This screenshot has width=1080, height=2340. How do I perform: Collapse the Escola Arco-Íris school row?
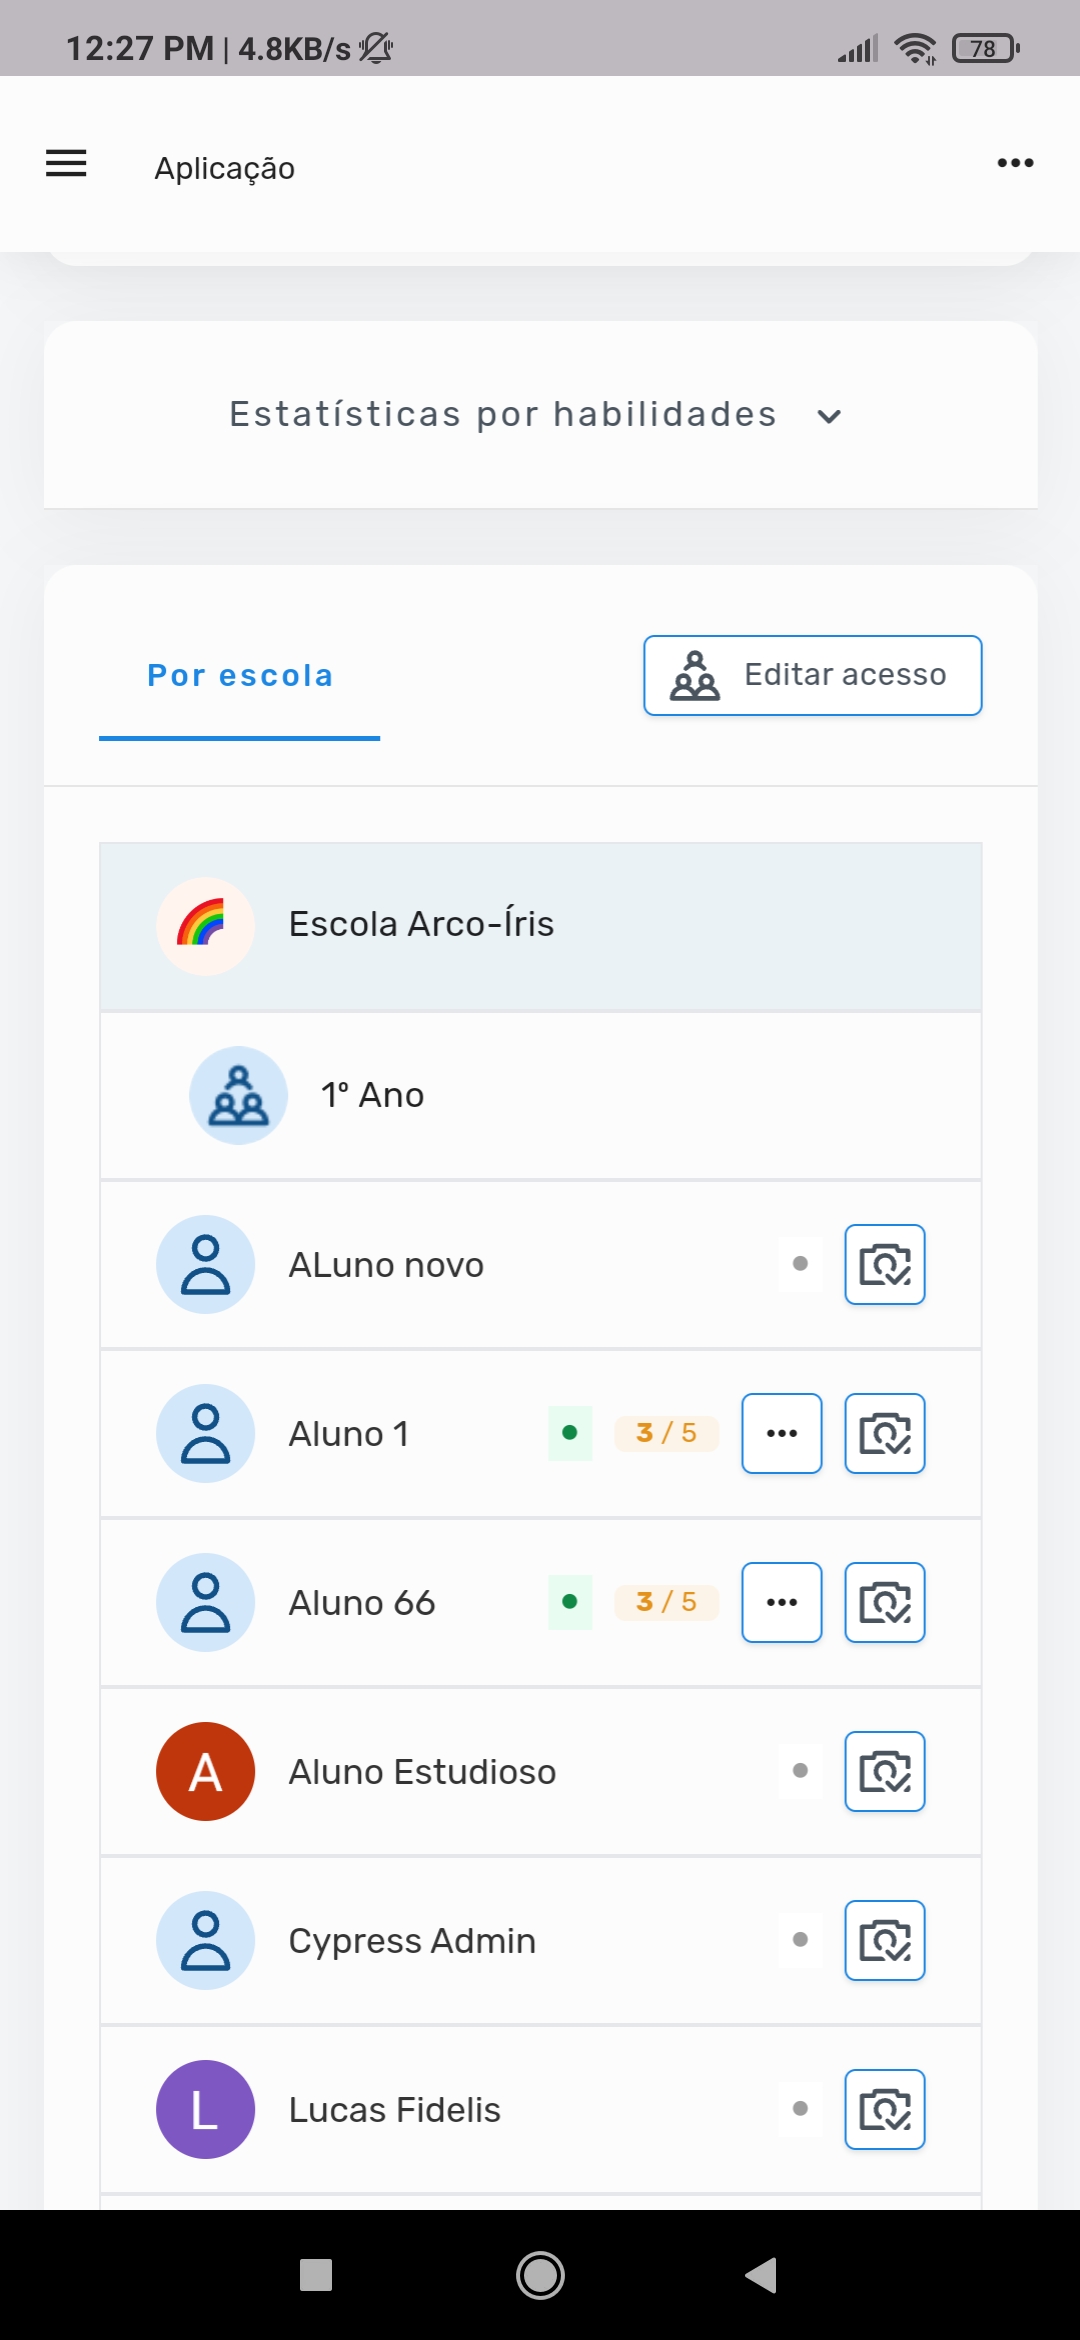click(x=540, y=926)
